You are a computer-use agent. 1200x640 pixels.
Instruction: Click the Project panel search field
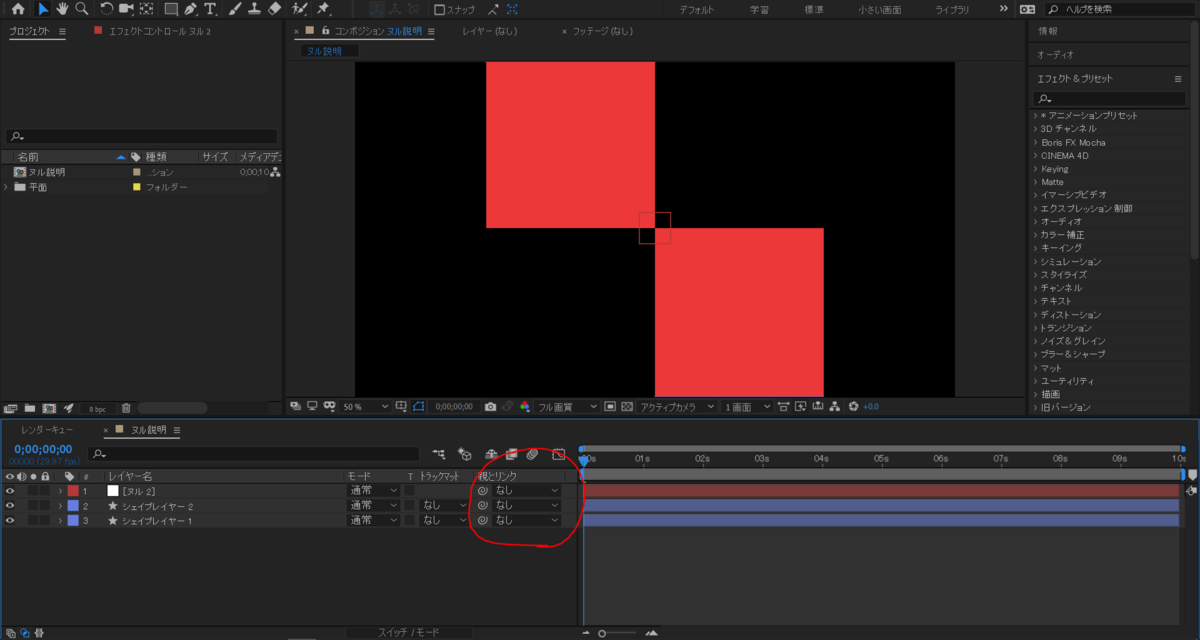click(141, 136)
